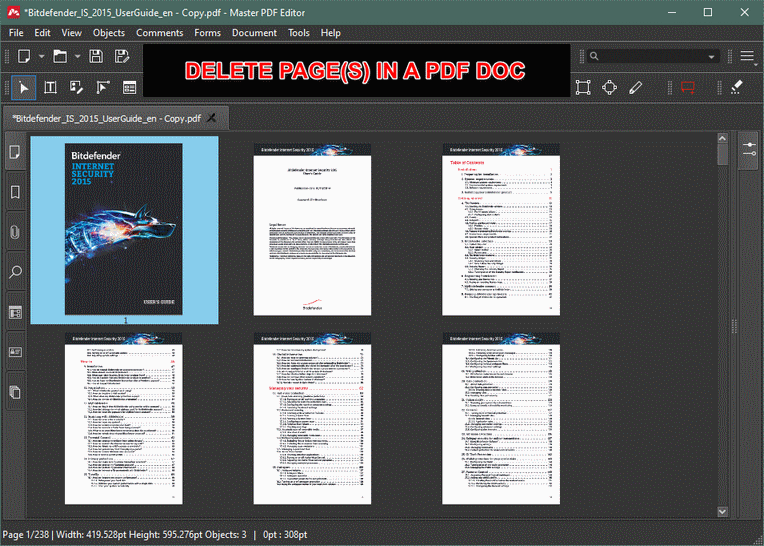Open the Document menu
This screenshot has height=546, width=764.
pos(254,33)
